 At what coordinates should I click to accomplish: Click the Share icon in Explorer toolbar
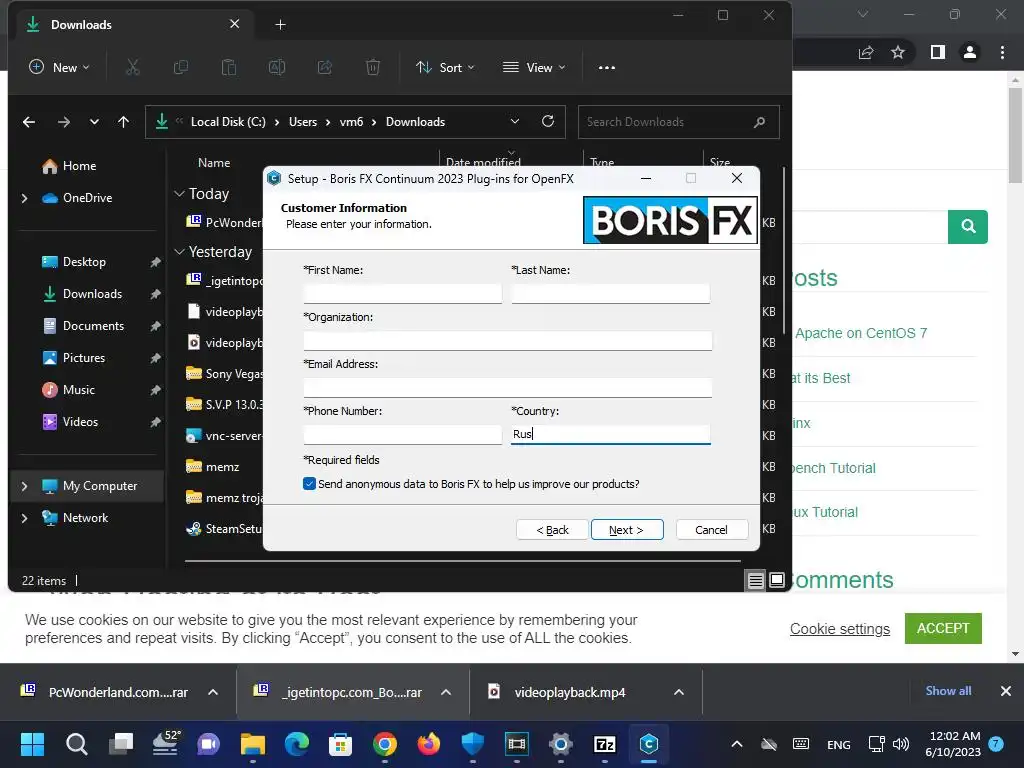pyautogui.click(x=325, y=67)
